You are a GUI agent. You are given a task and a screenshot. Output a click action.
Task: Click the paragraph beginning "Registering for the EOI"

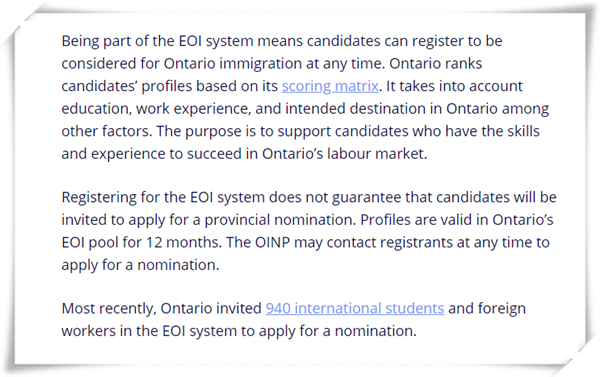click(x=309, y=231)
